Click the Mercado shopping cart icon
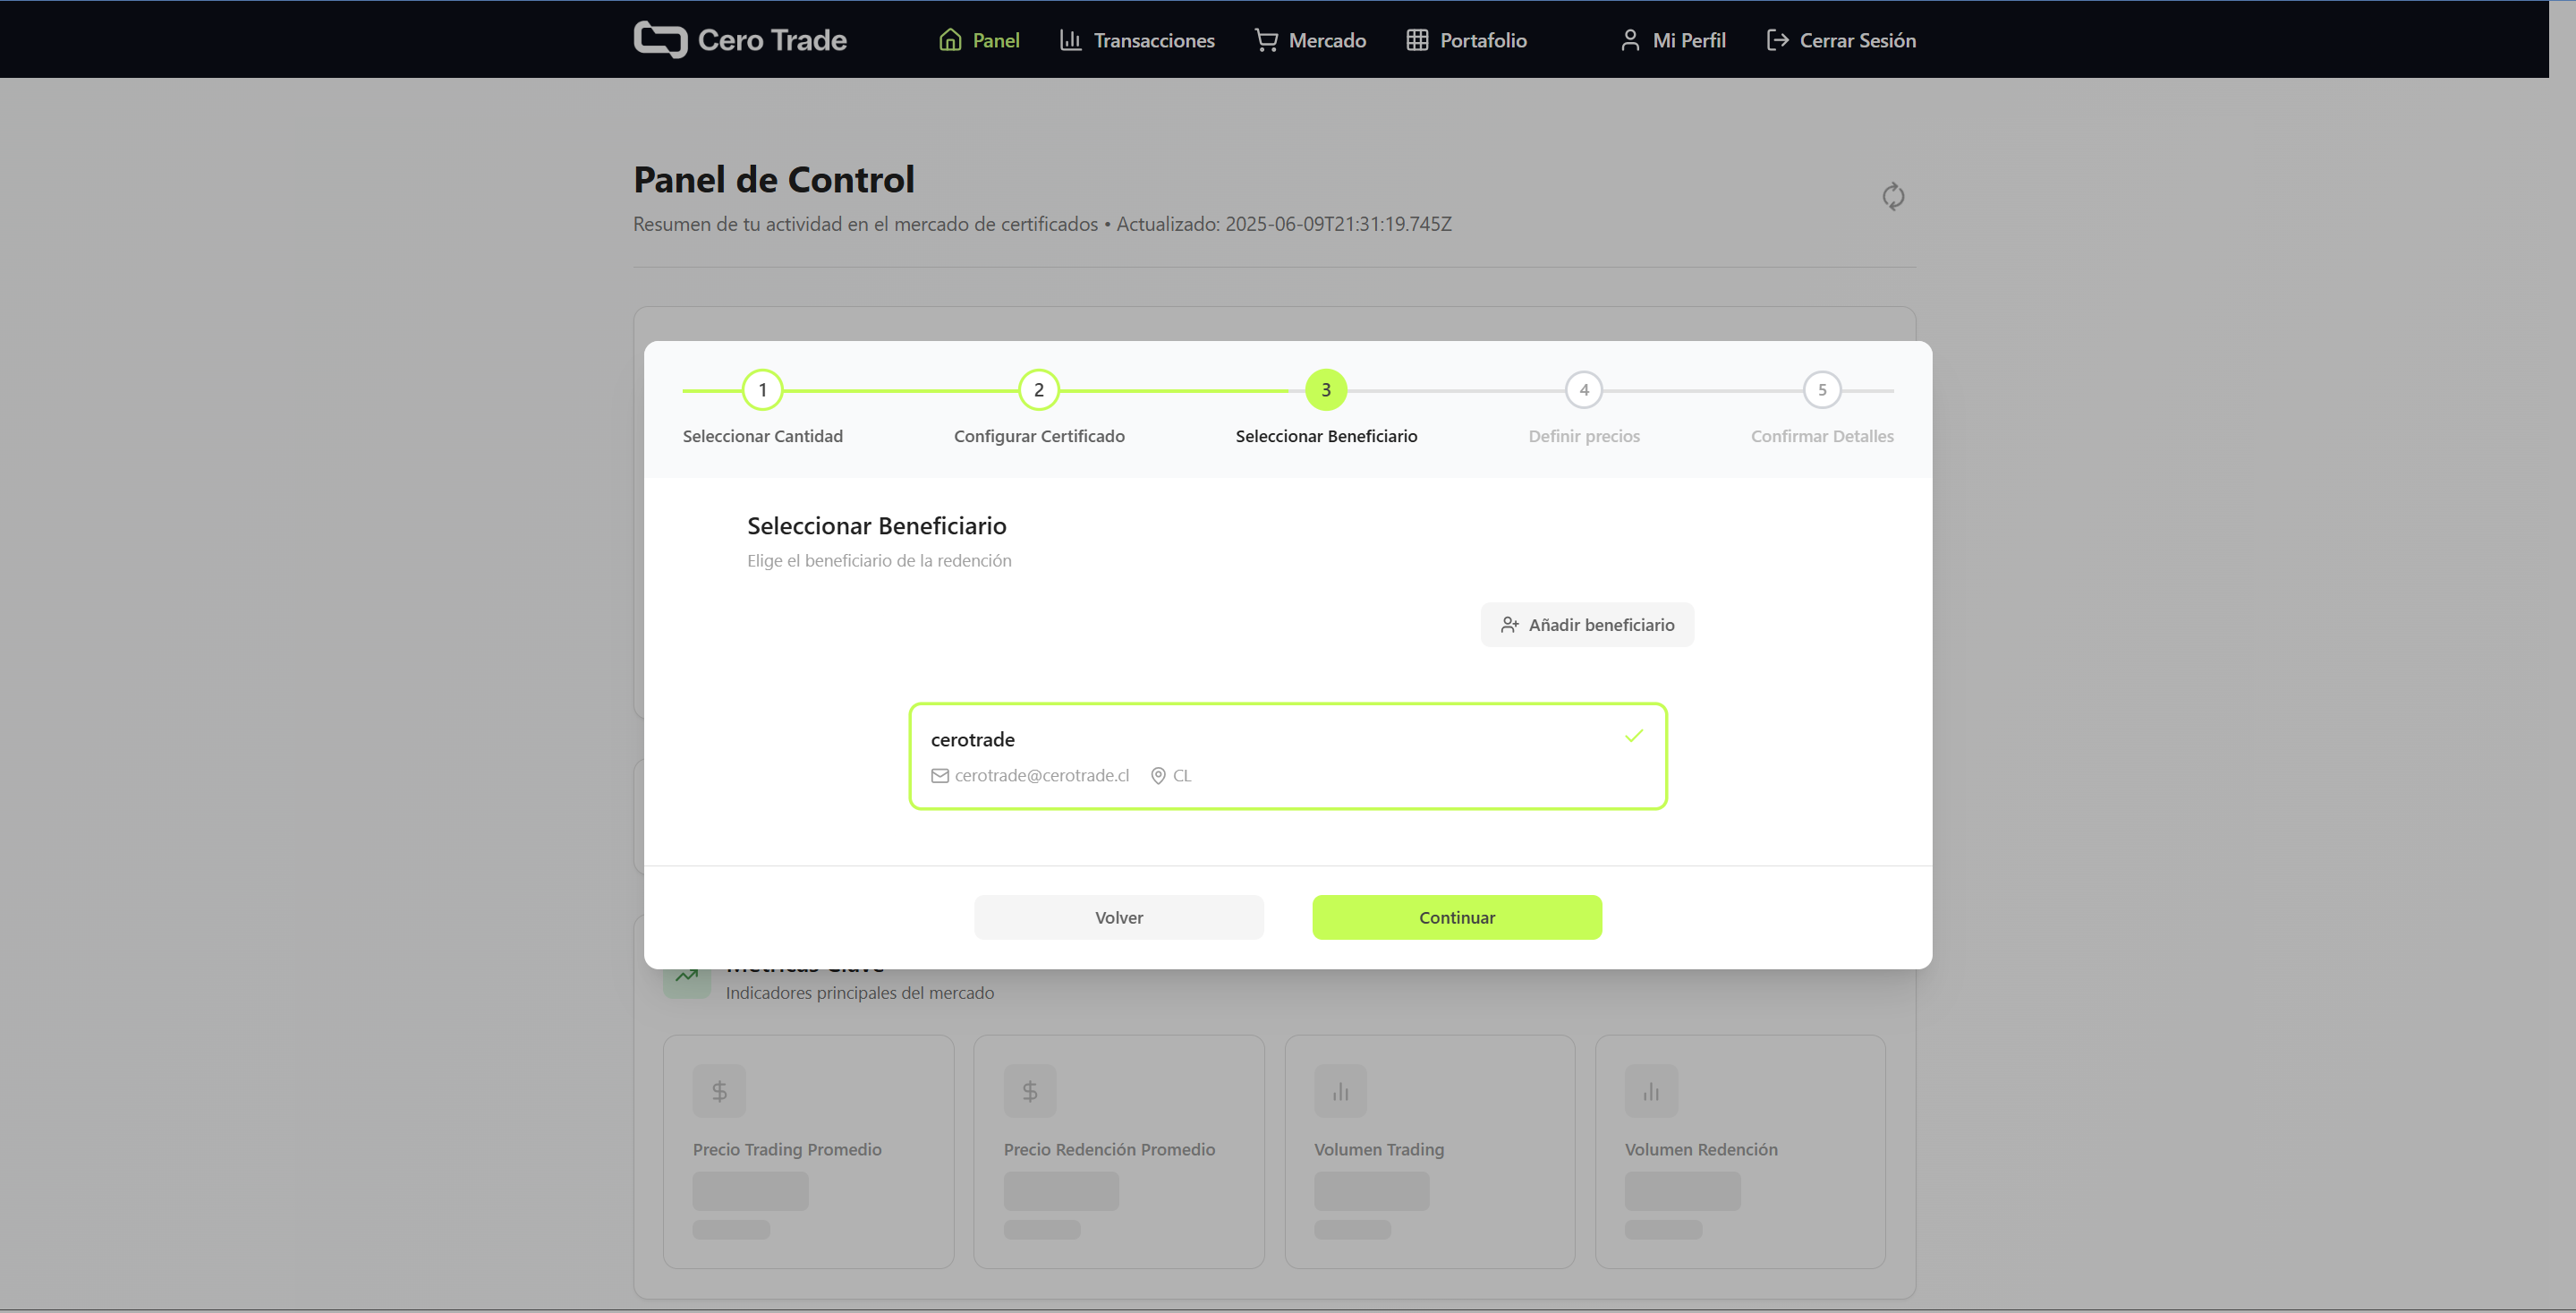Screen dimensions: 2576x1313 click(1266, 40)
